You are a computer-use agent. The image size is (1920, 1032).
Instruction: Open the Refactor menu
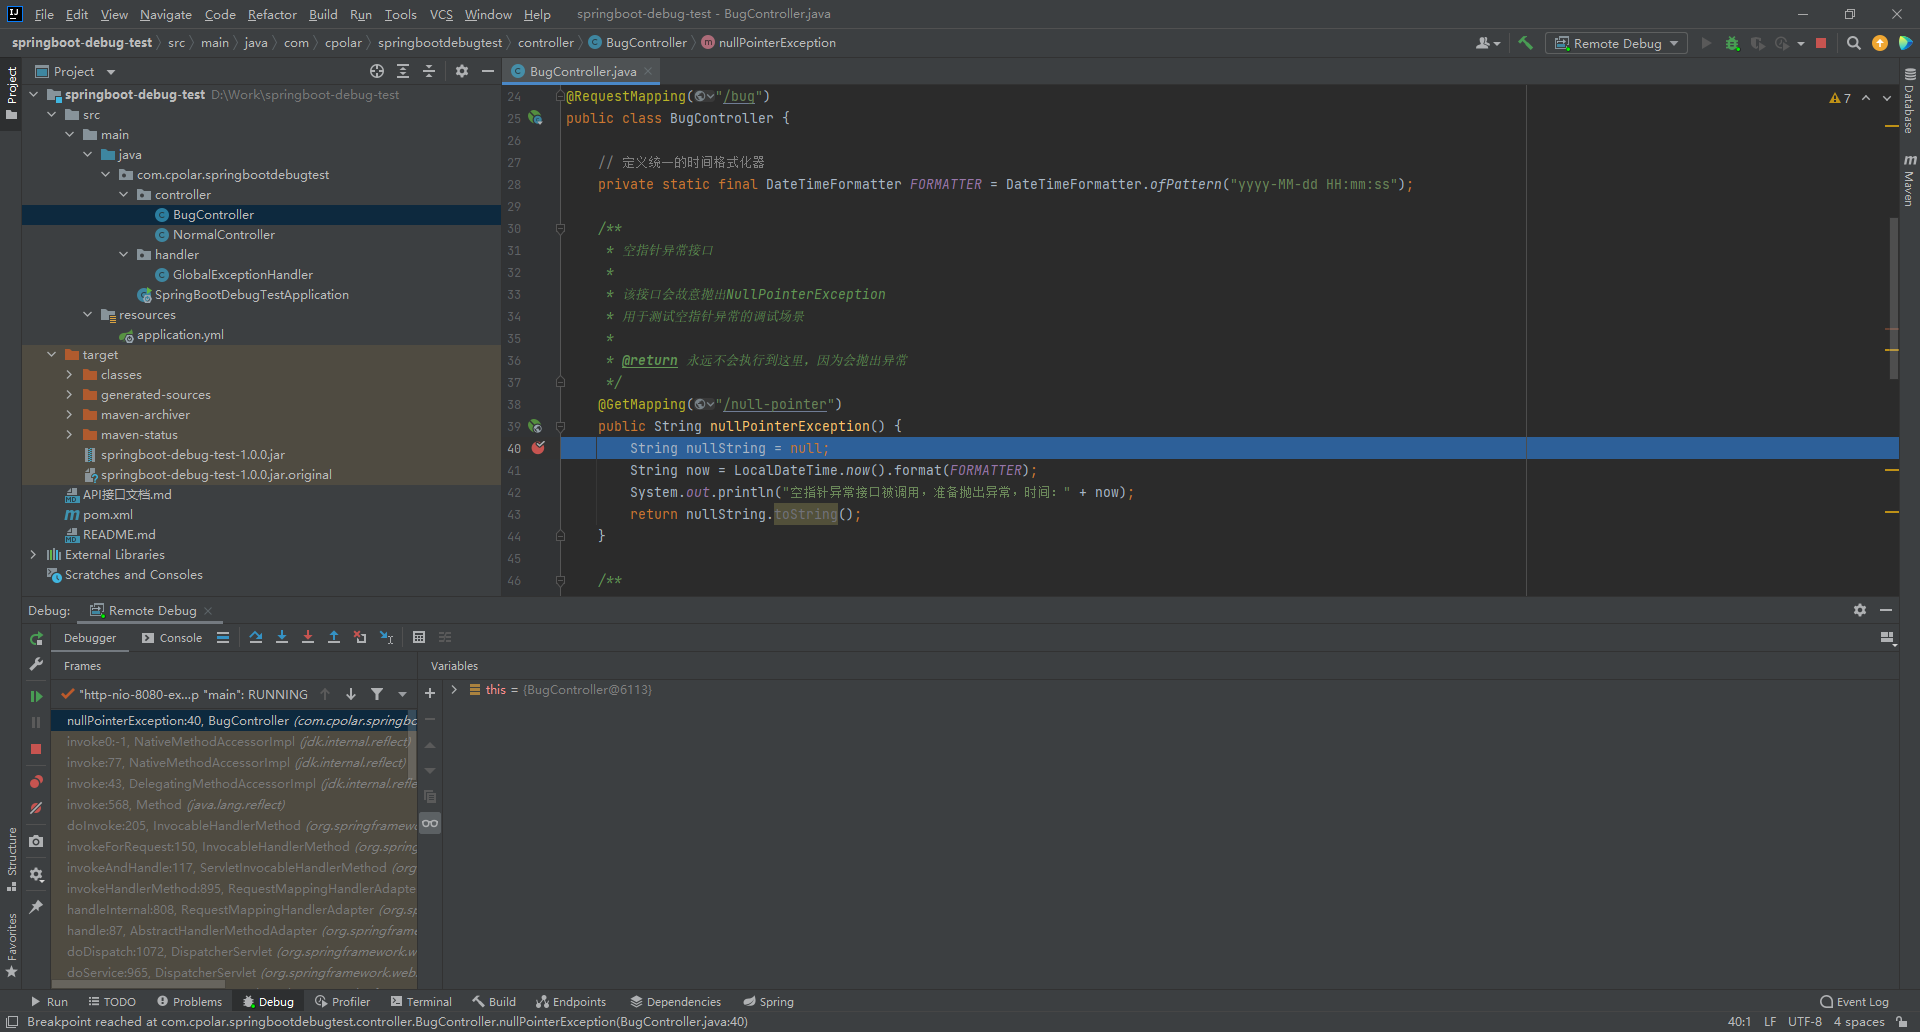point(272,14)
